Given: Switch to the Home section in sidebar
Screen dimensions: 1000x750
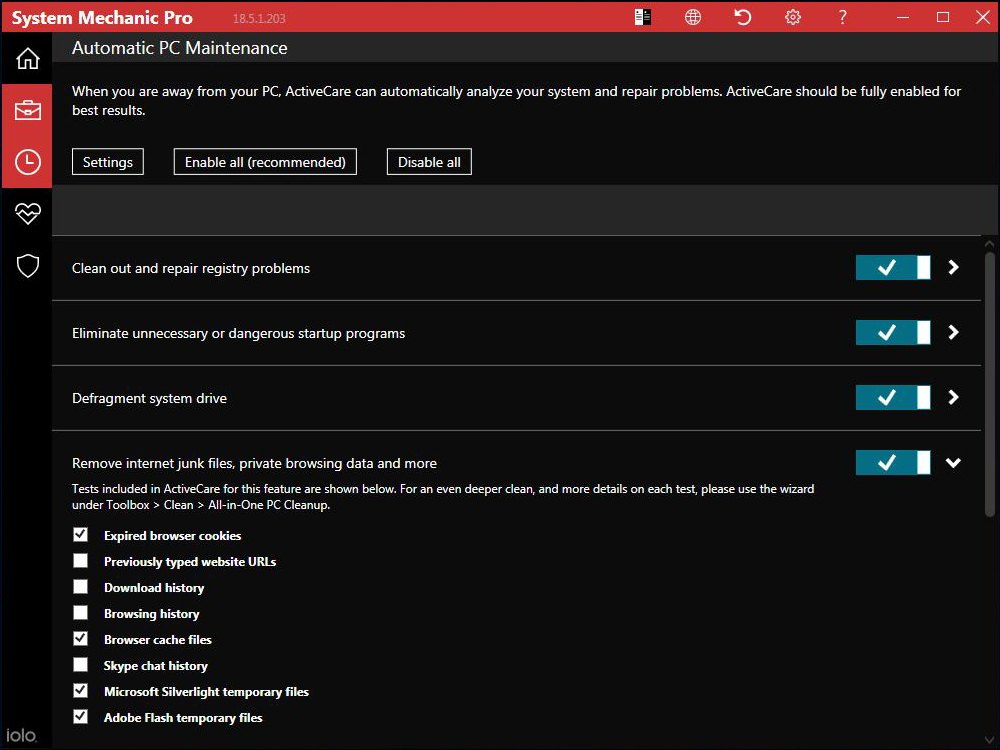Looking at the screenshot, I should 26,58.
